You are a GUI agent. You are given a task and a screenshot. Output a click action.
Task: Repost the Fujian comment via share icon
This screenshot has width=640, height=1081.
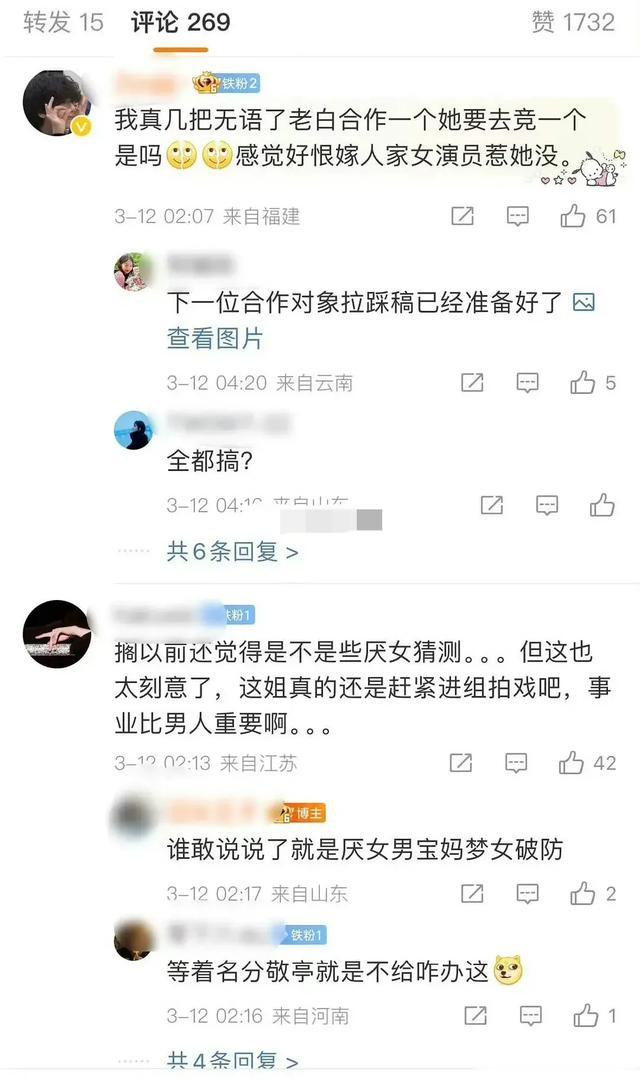(462, 216)
